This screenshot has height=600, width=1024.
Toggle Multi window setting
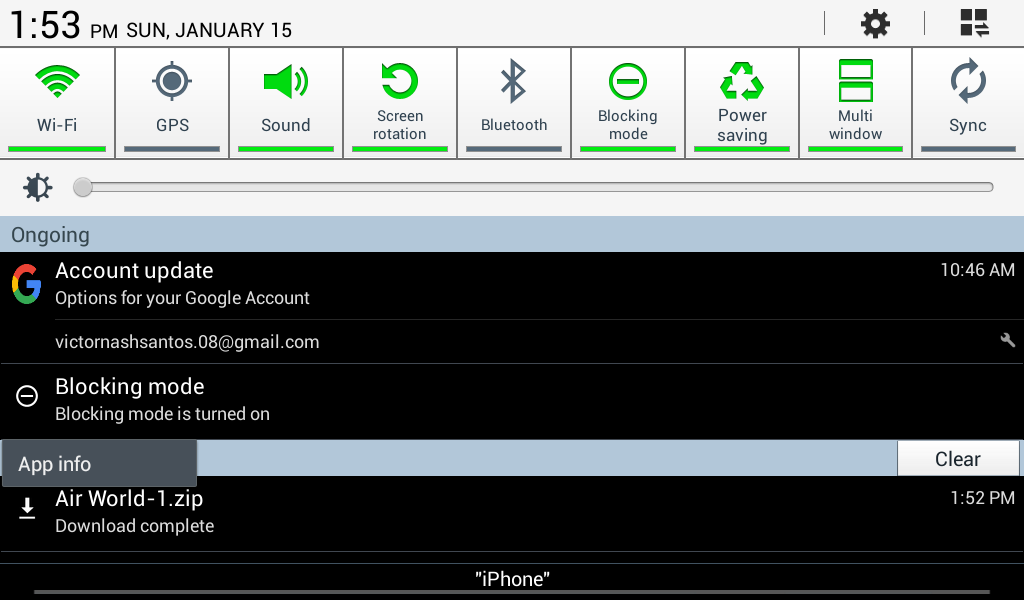tap(856, 103)
